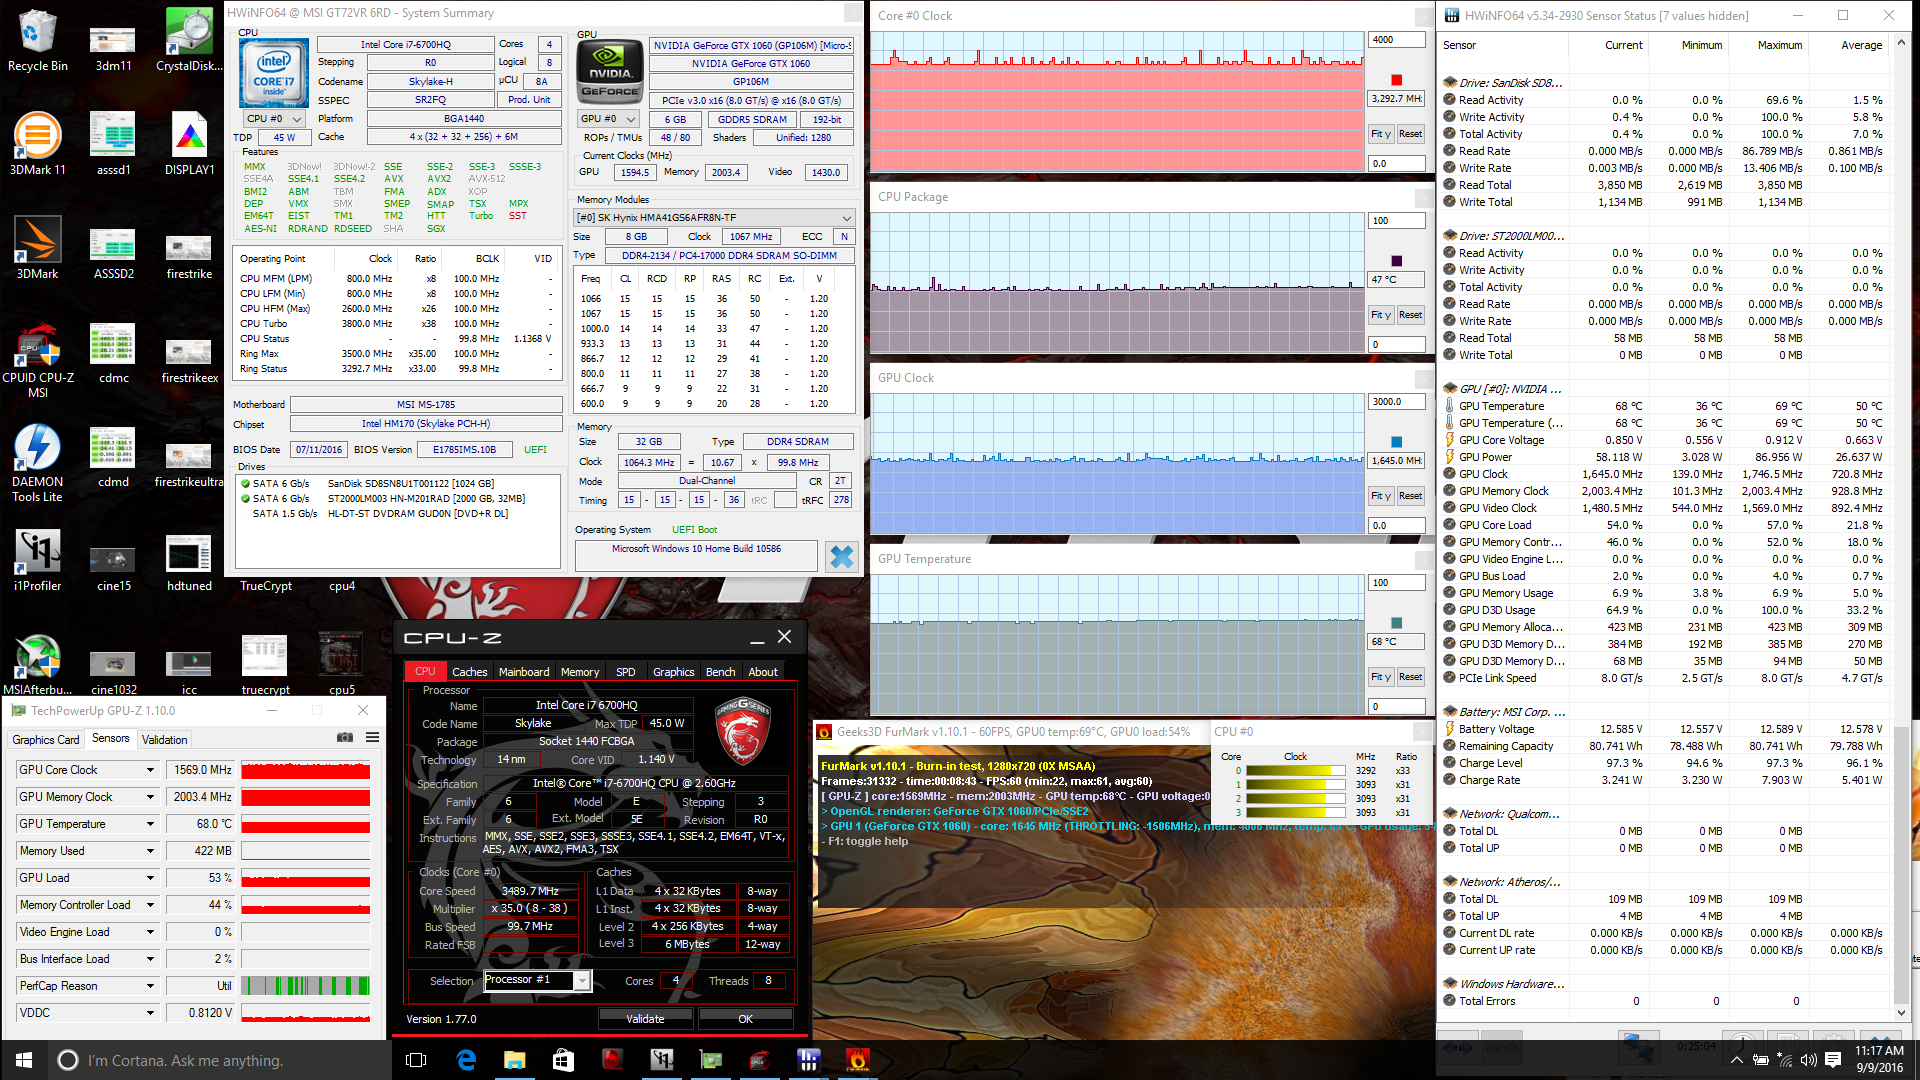This screenshot has width=1920, height=1080.
Task: Open Windows Store taskbar icon
Action: coord(563,1060)
